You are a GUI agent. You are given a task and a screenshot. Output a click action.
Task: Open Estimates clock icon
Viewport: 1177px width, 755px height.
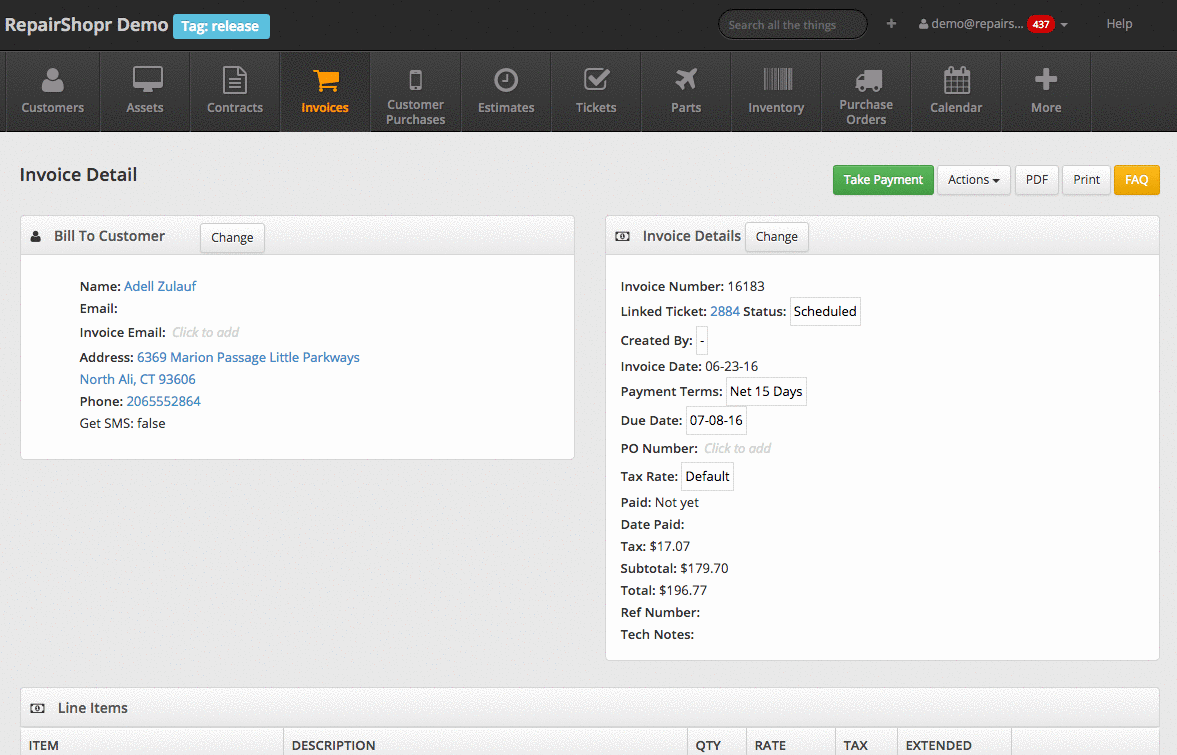coord(506,80)
